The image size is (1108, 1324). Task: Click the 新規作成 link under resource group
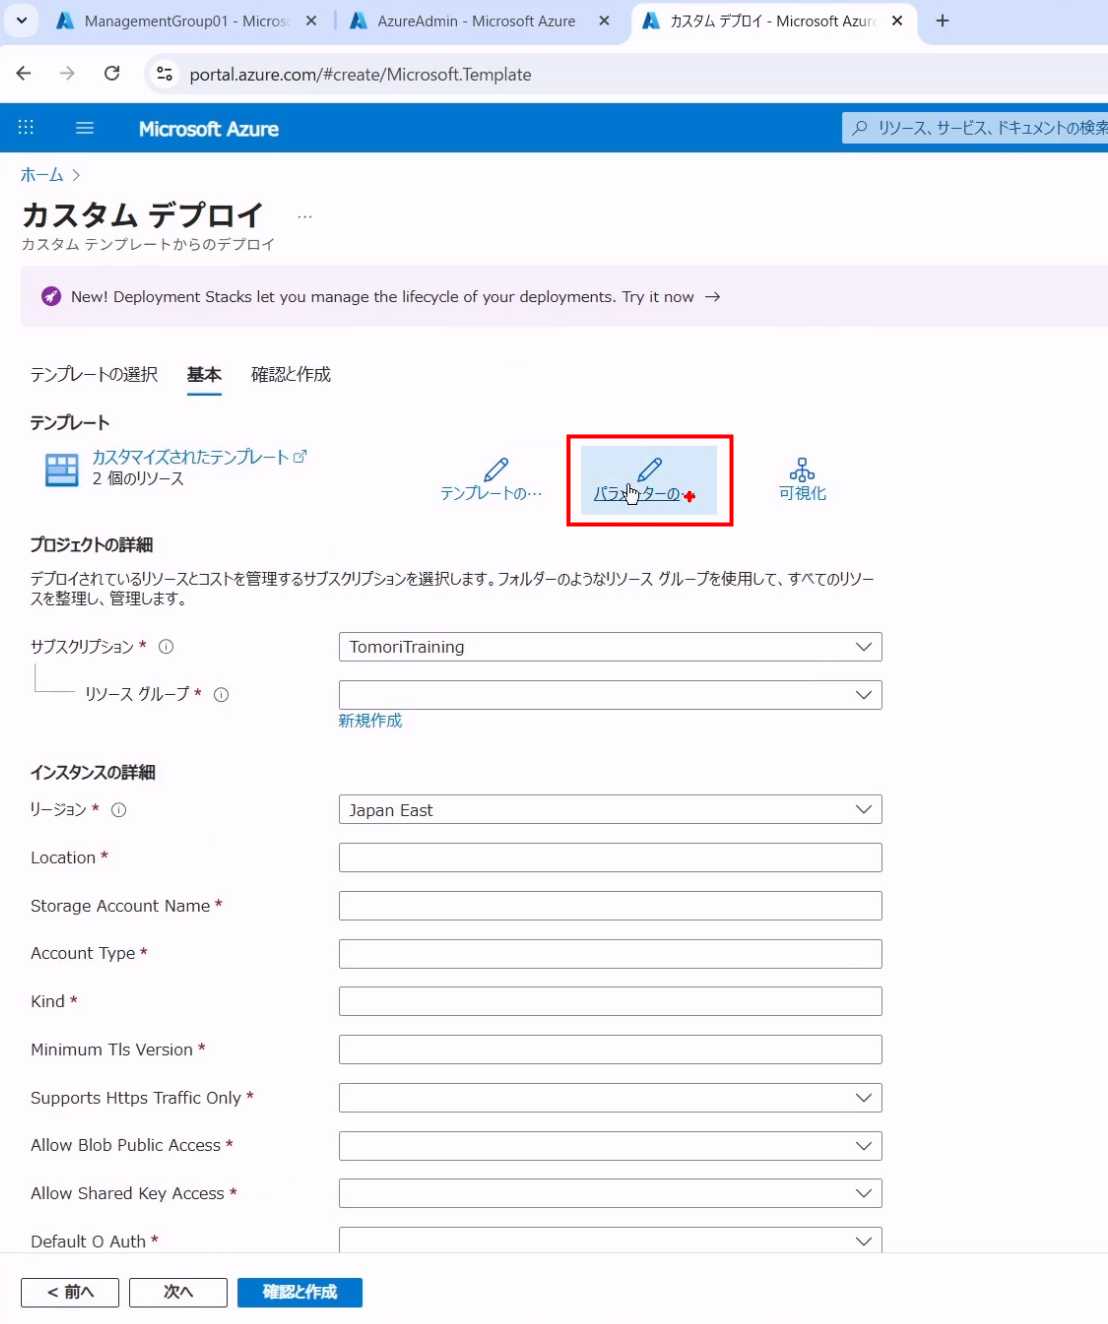click(370, 721)
